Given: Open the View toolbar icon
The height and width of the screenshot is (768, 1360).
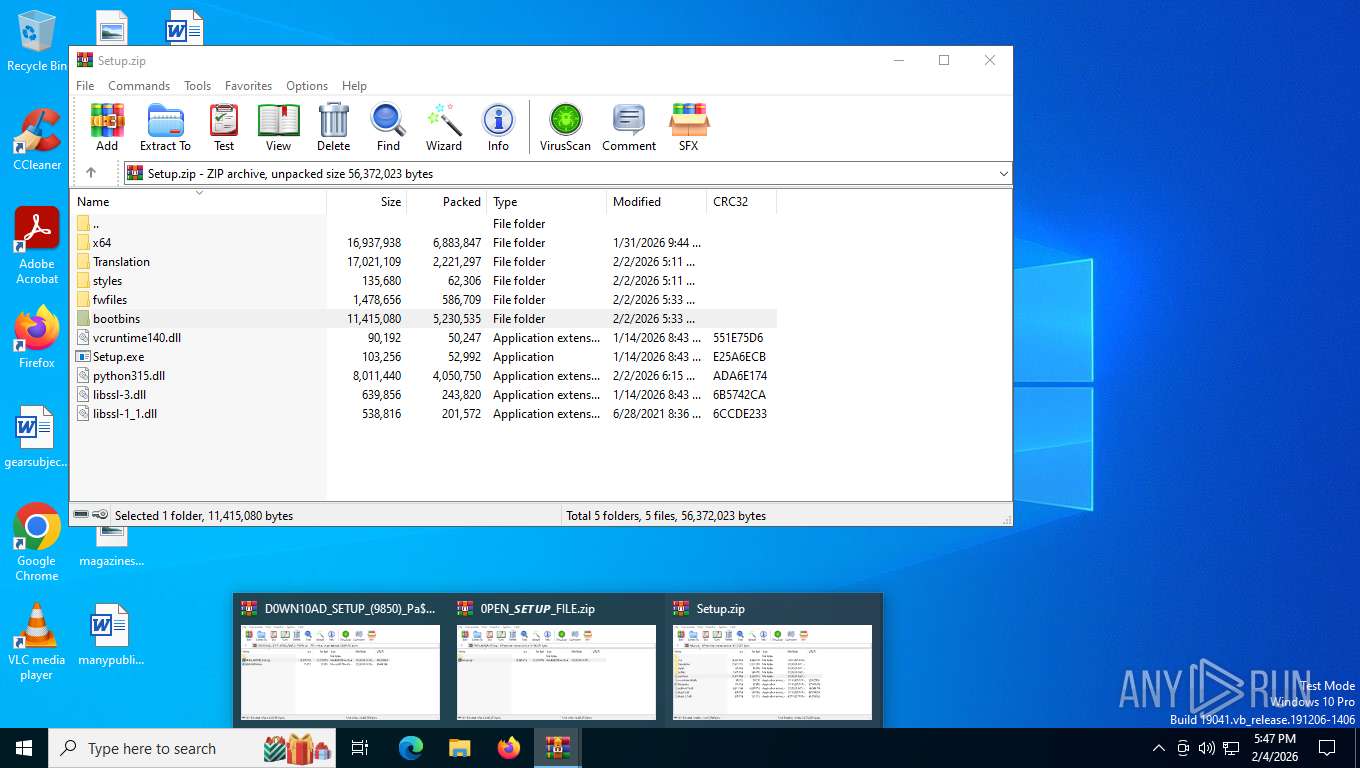Looking at the screenshot, I should [x=278, y=127].
